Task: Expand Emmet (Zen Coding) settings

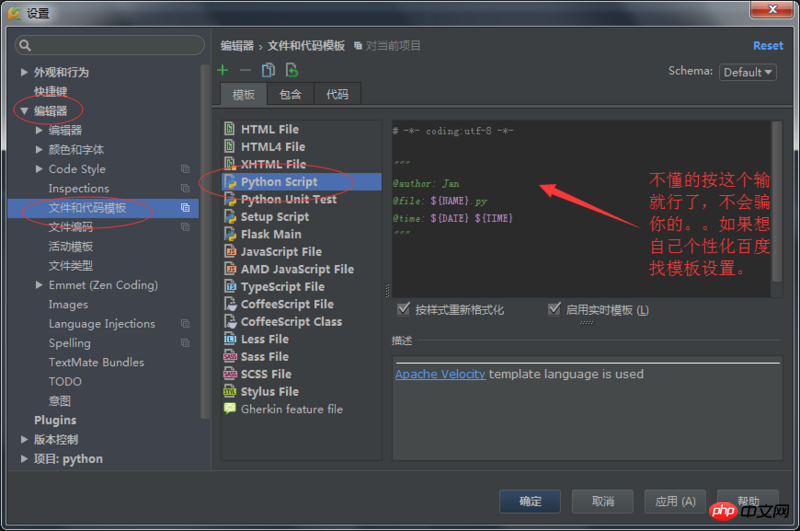Action: click(x=39, y=285)
